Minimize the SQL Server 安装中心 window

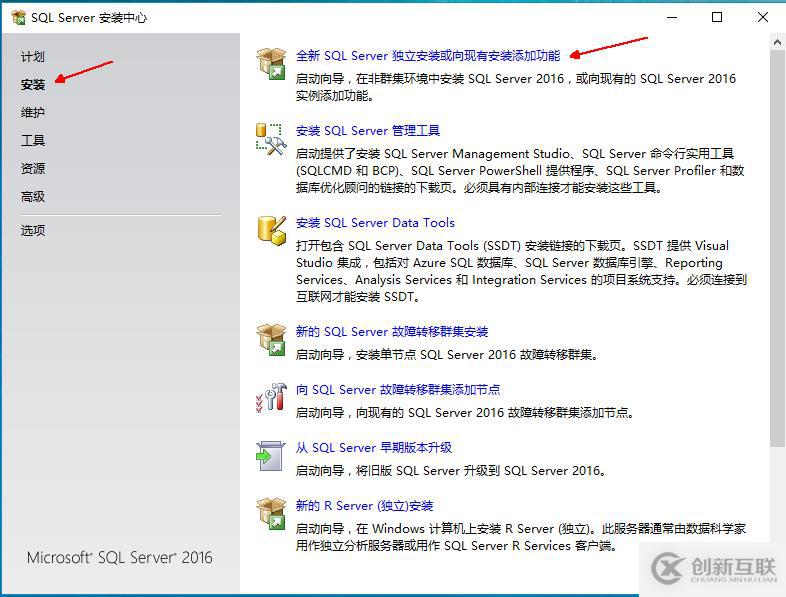(x=672, y=18)
